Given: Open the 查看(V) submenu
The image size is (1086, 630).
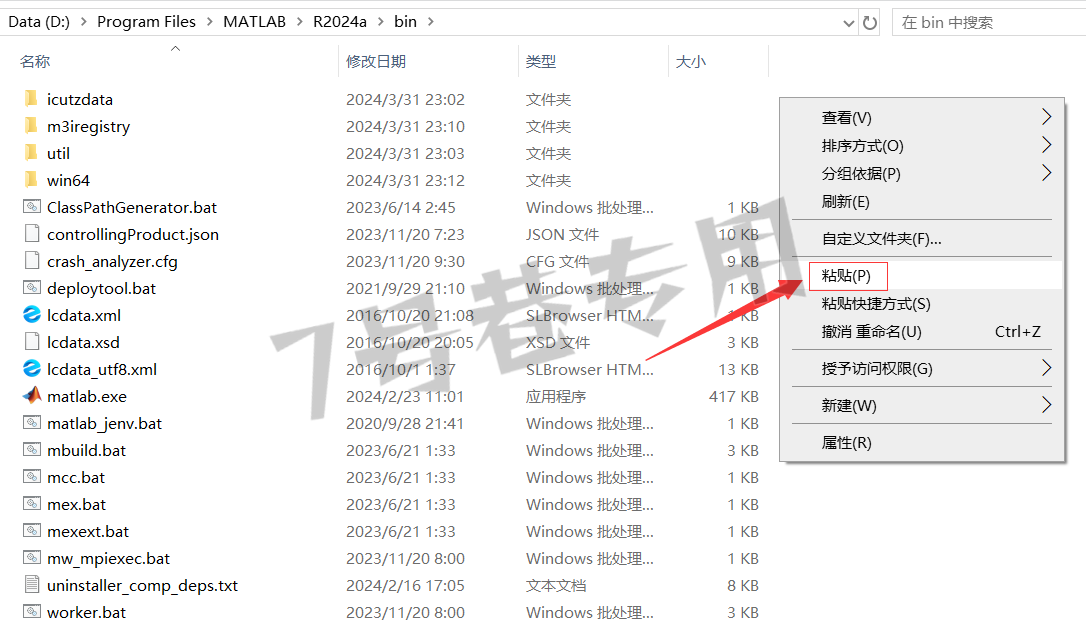Looking at the screenshot, I should click(923, 118).
